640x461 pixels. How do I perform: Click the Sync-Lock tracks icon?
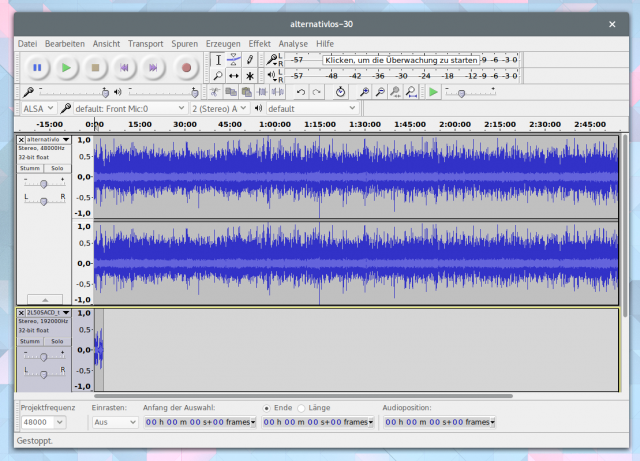(340, 92)
